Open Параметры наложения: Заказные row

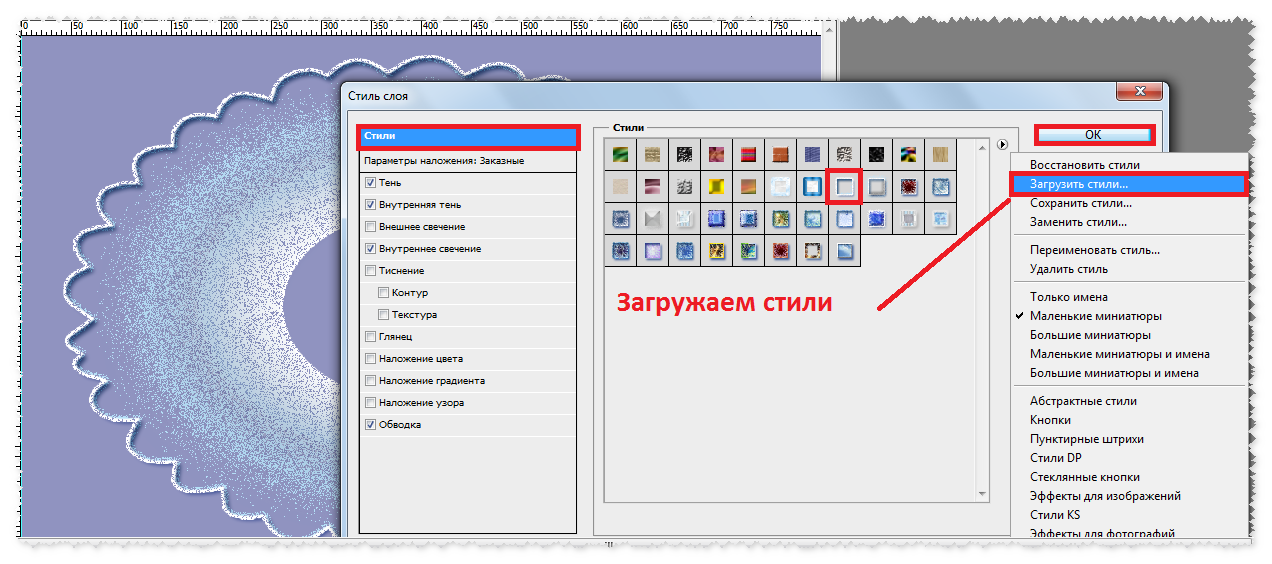tap(468, 160)
